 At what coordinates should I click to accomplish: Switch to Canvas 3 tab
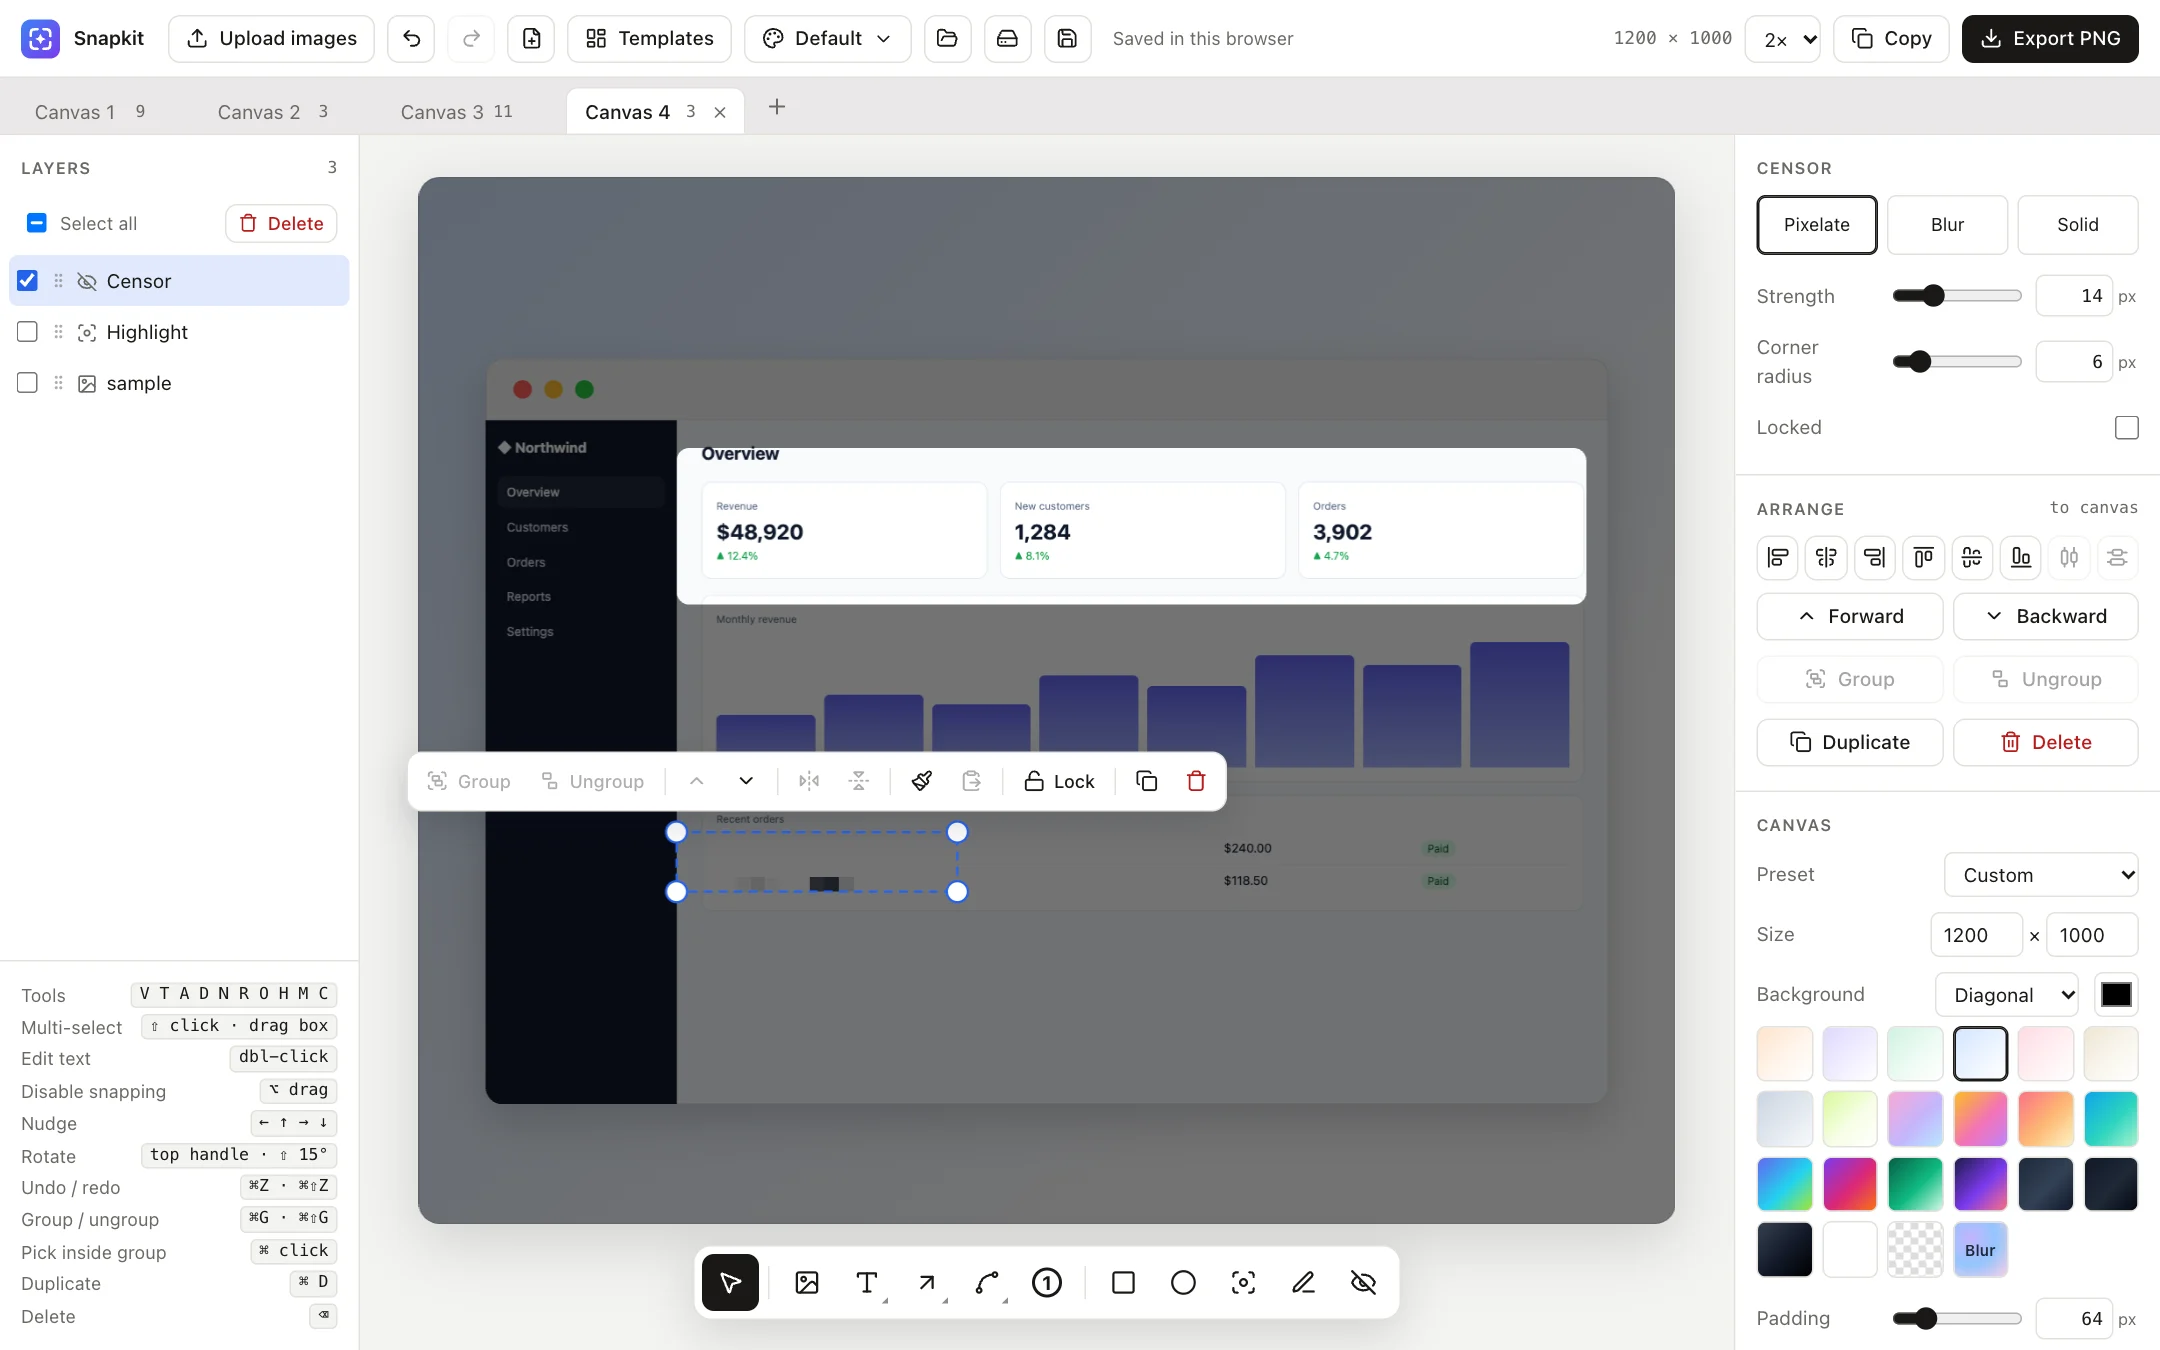point(456,112)
